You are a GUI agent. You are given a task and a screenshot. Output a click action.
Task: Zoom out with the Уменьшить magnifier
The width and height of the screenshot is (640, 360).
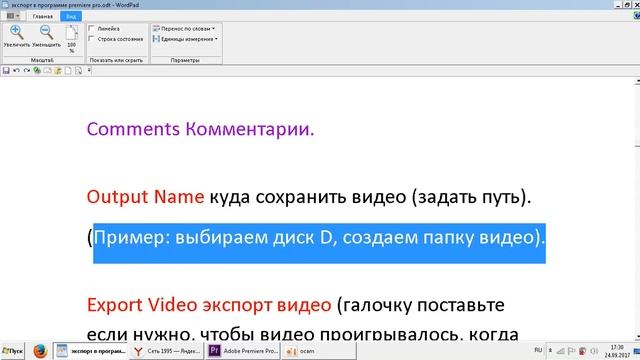click(x=46, y=36)
